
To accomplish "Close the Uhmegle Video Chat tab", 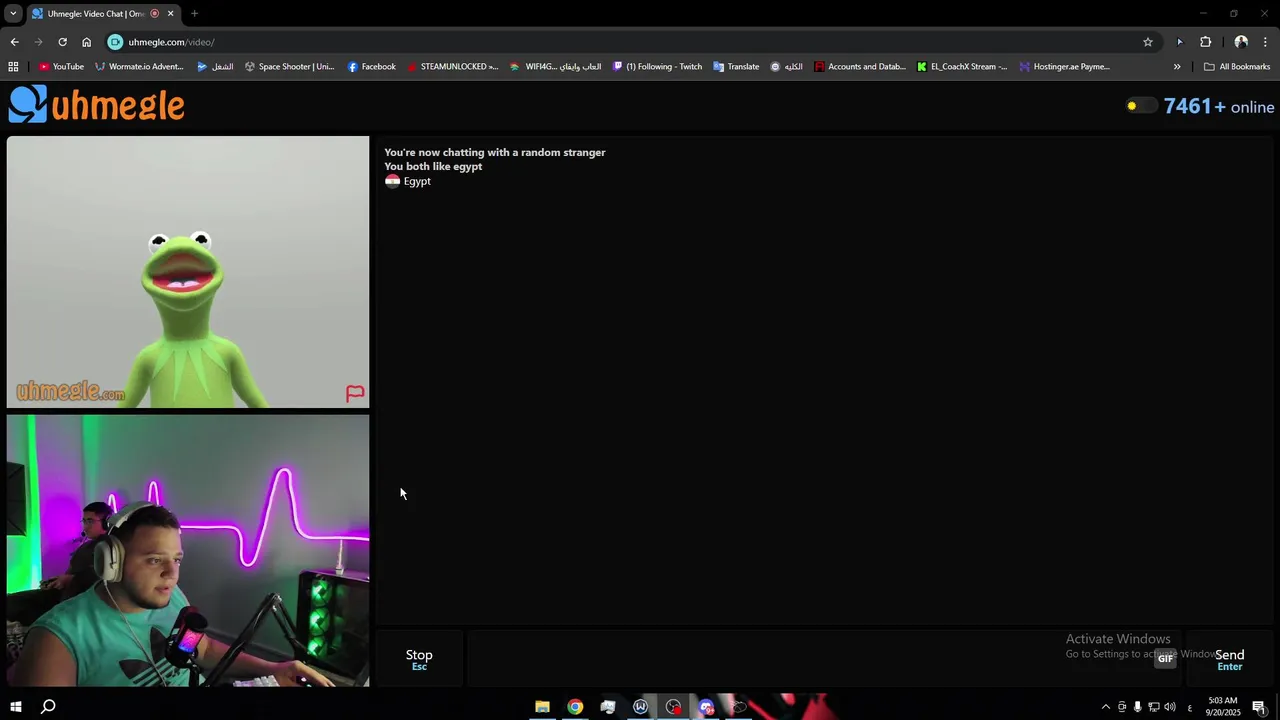I will tap(170, 13).
